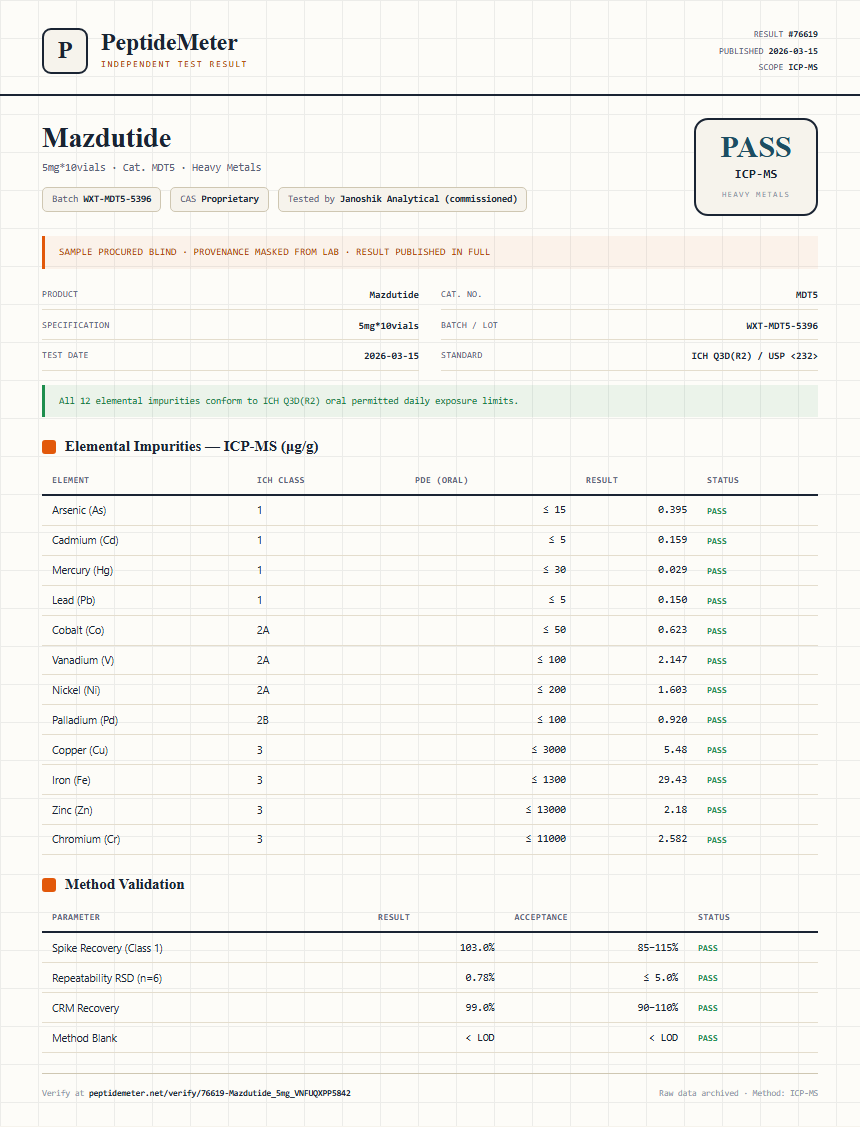
Task: Click the CAS Proprietary chip
Action: (219, 199)
